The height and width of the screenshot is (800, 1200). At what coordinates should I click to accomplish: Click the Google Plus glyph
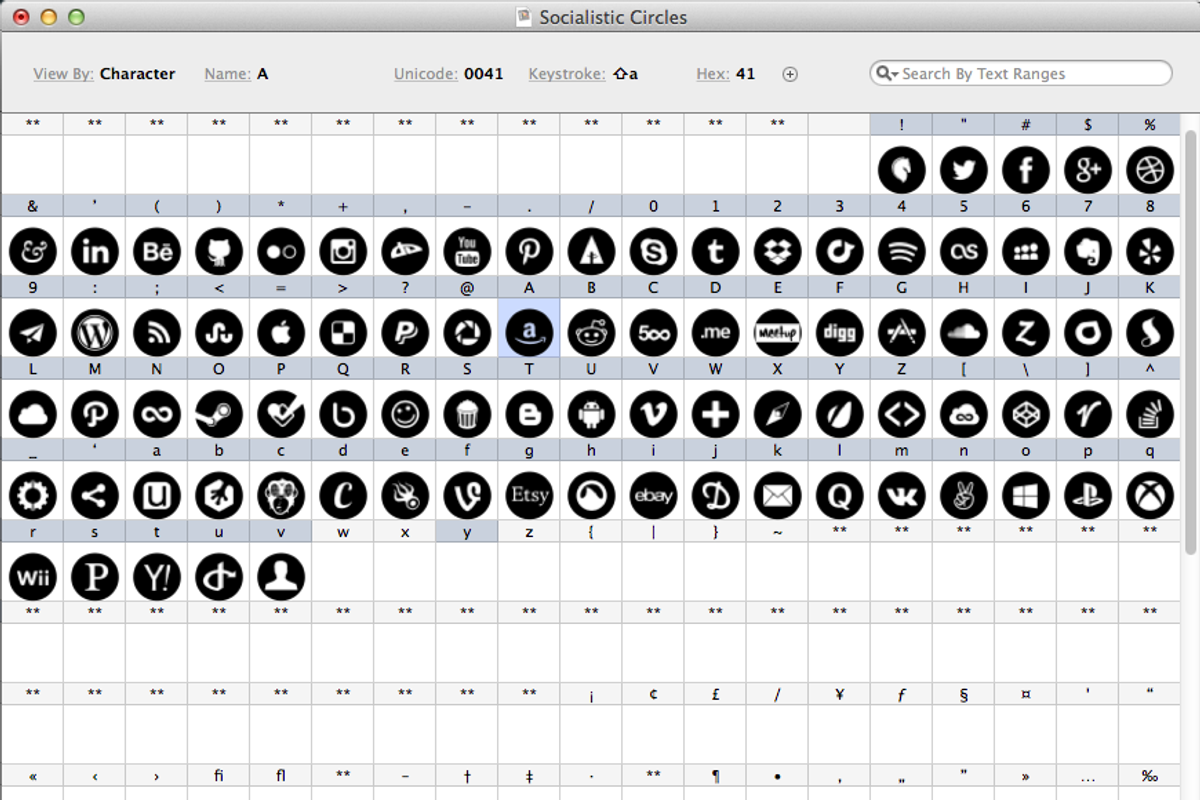(1087, 170)
